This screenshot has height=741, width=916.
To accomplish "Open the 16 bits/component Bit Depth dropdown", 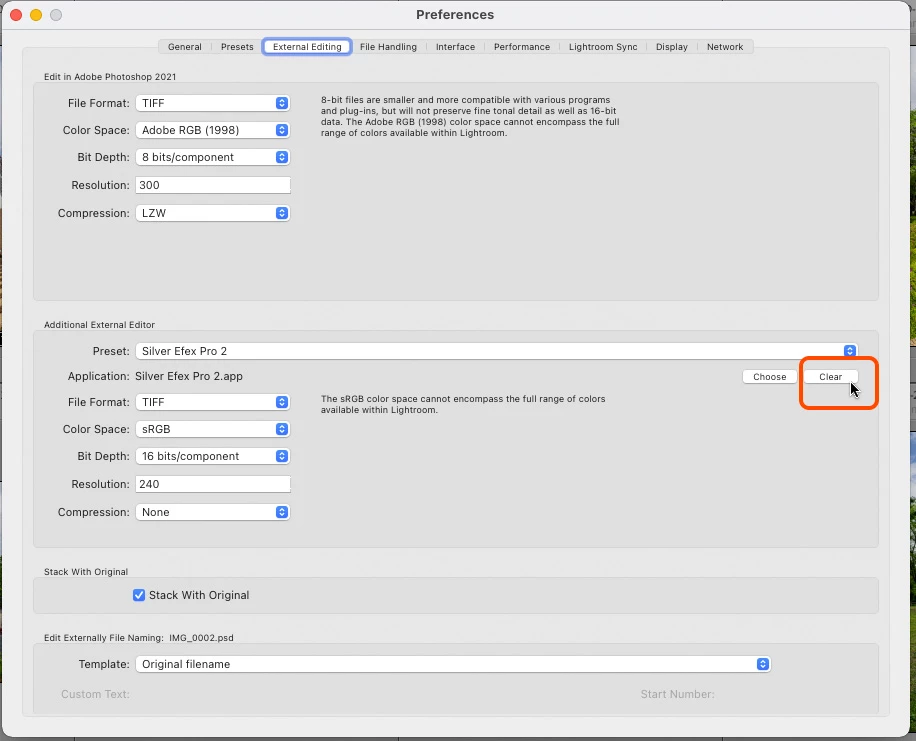I will coord(213,456).
